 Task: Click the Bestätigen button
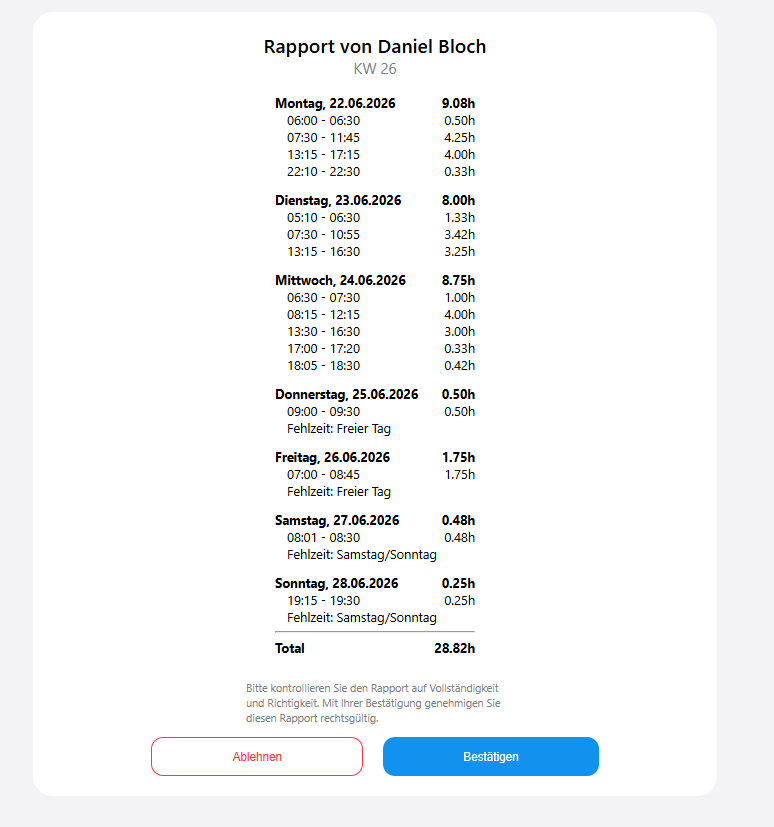click(x=490, y=756)
